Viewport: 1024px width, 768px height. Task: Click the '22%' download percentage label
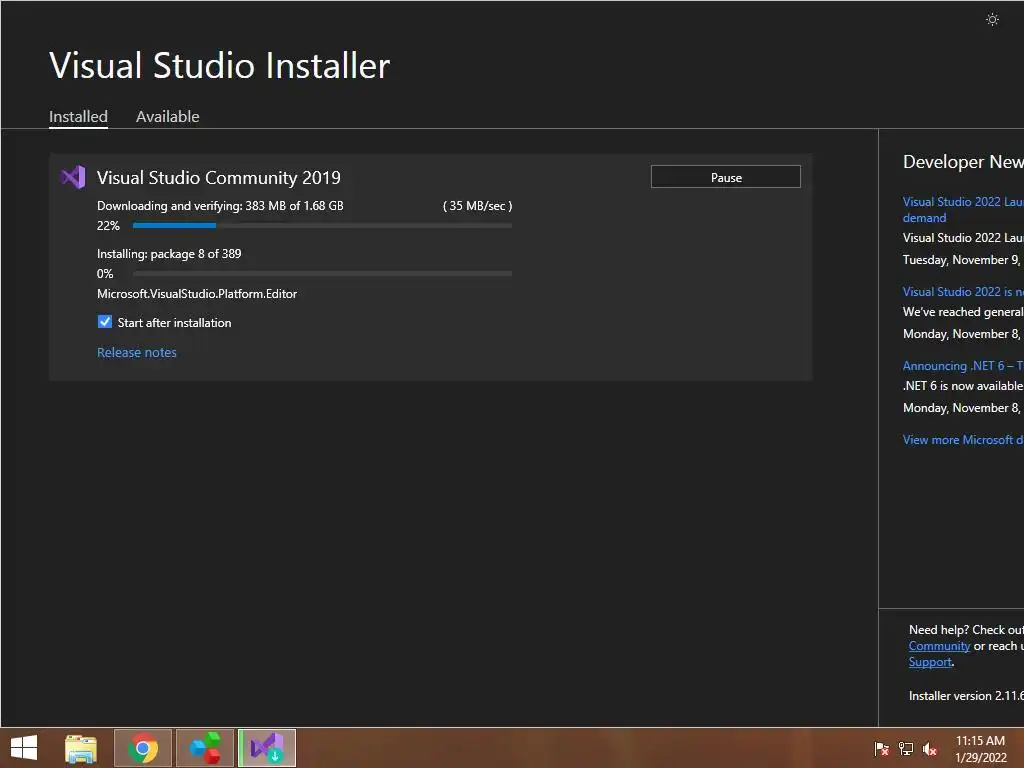pos(108,226)
